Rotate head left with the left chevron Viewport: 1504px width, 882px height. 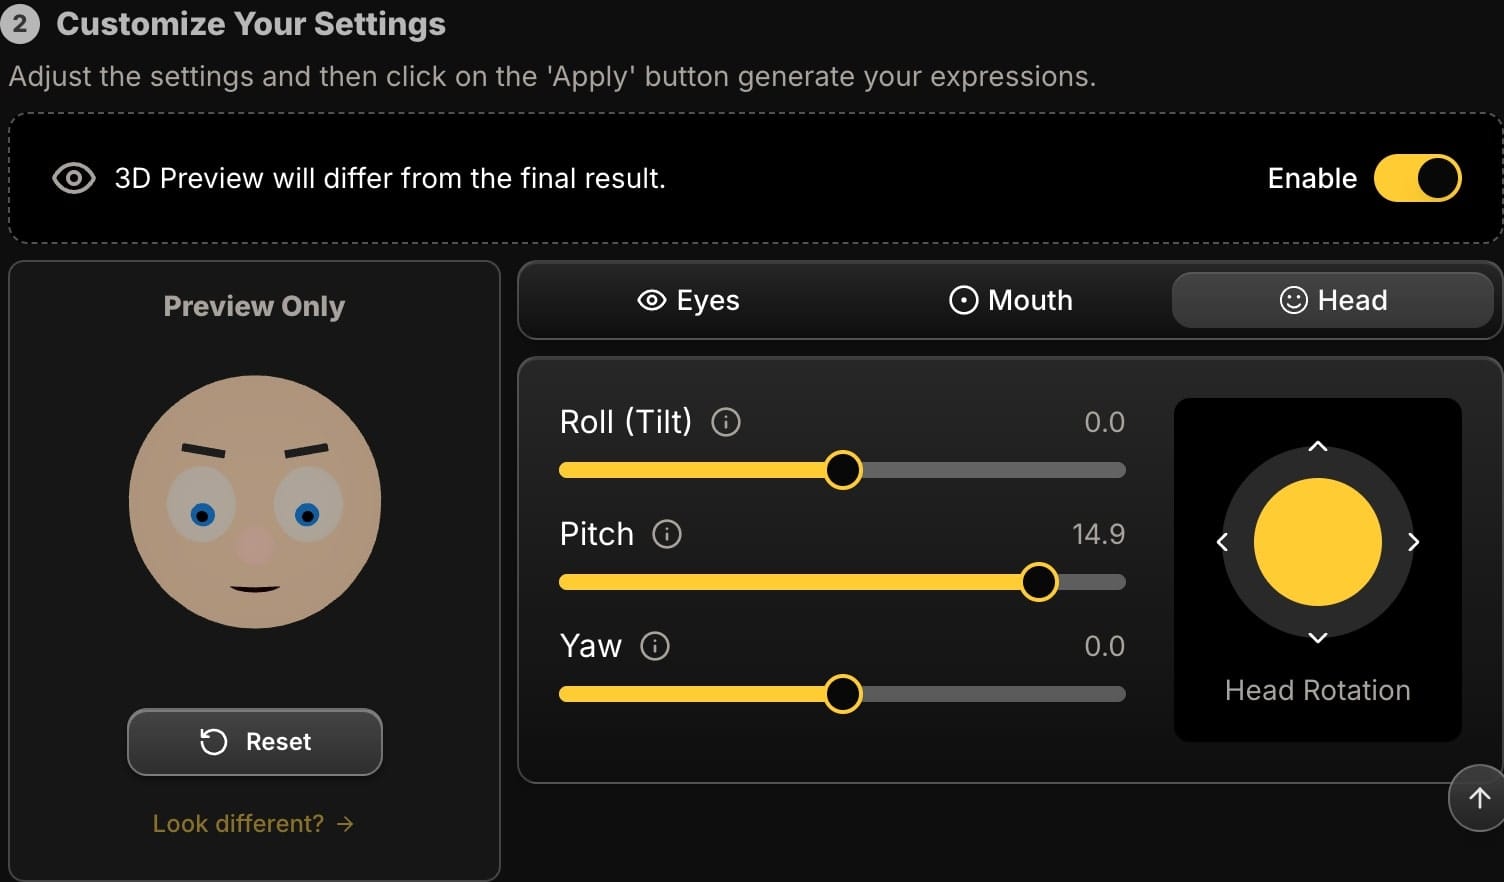1222,542
